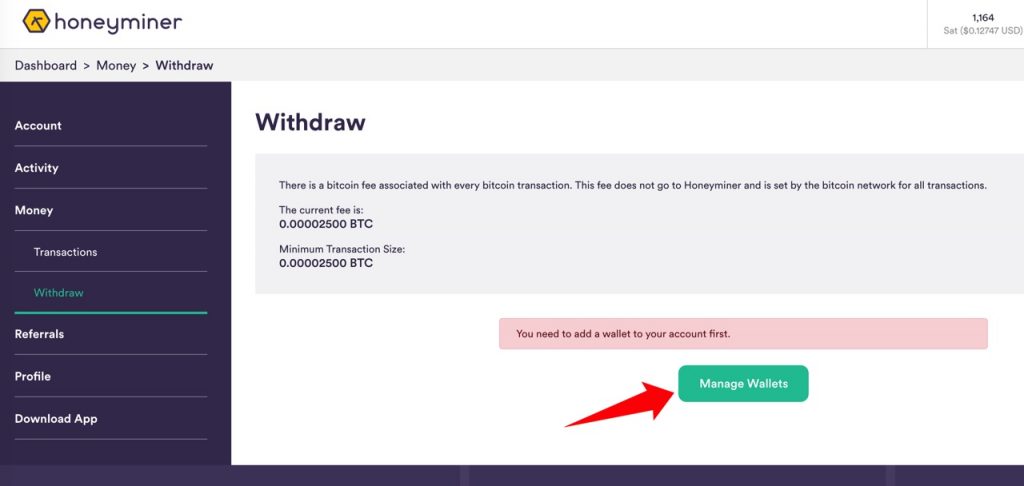Viewport: 1024px width, 486px height.
Task: Select Withdraw in the breadcrumb trail
Action: click(x=184, y=65)
